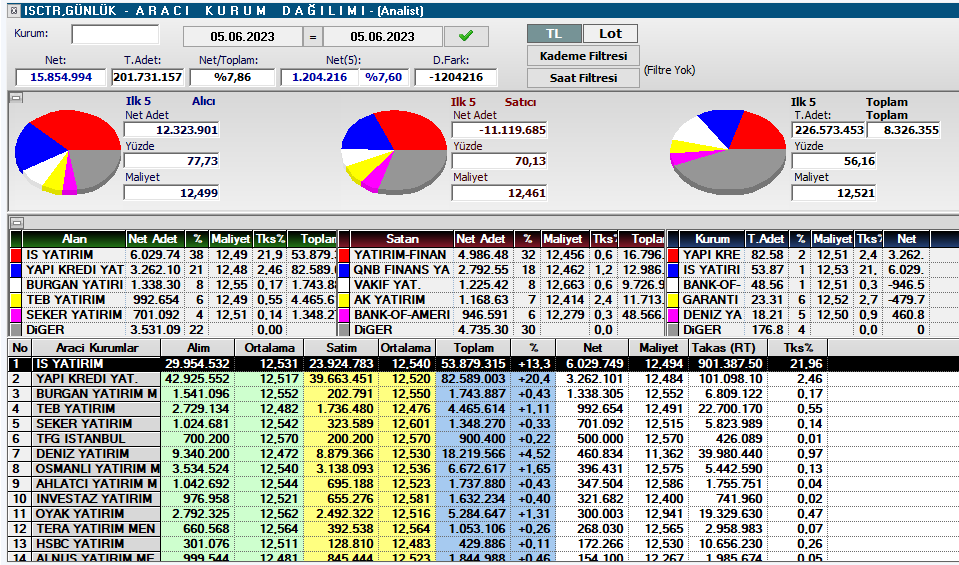959x565 pixels.
Task: Select the TFG ISTANBUL row
Action: (x=483, y=438)
